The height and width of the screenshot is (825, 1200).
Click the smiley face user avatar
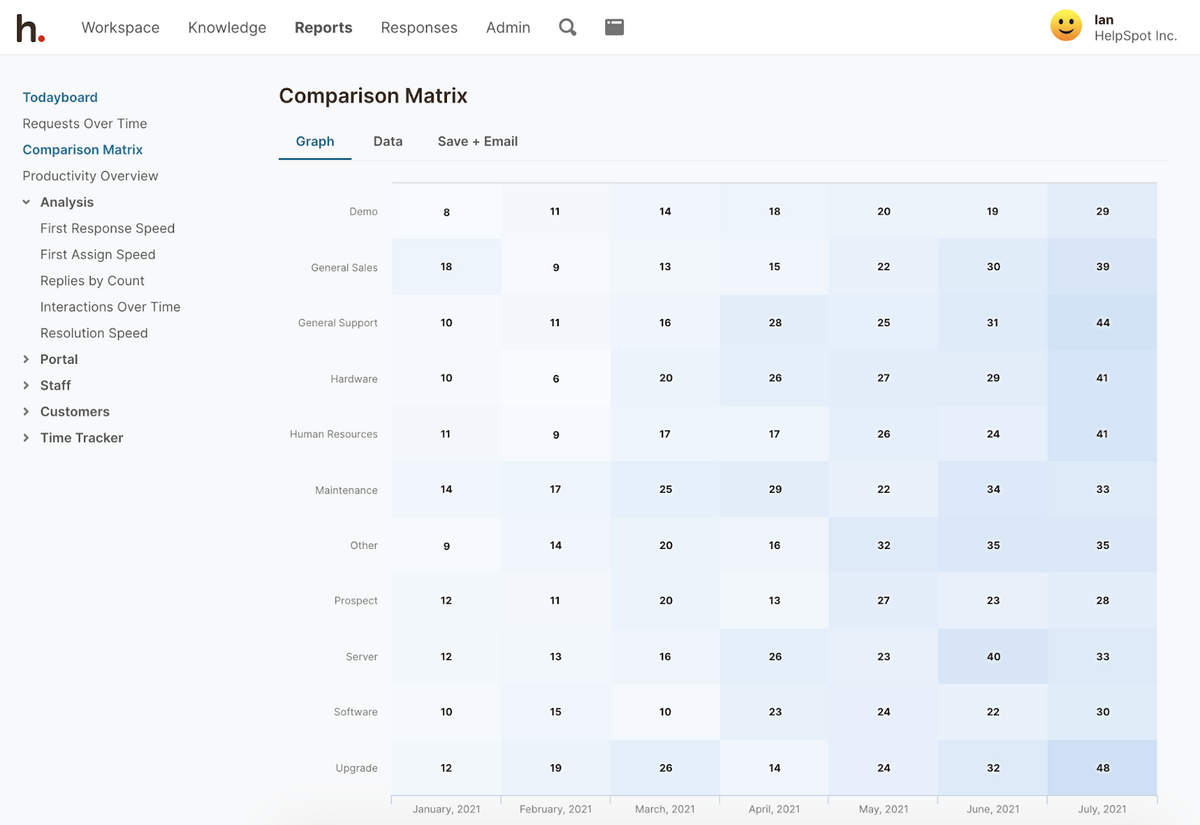(x=1066, y=27)
